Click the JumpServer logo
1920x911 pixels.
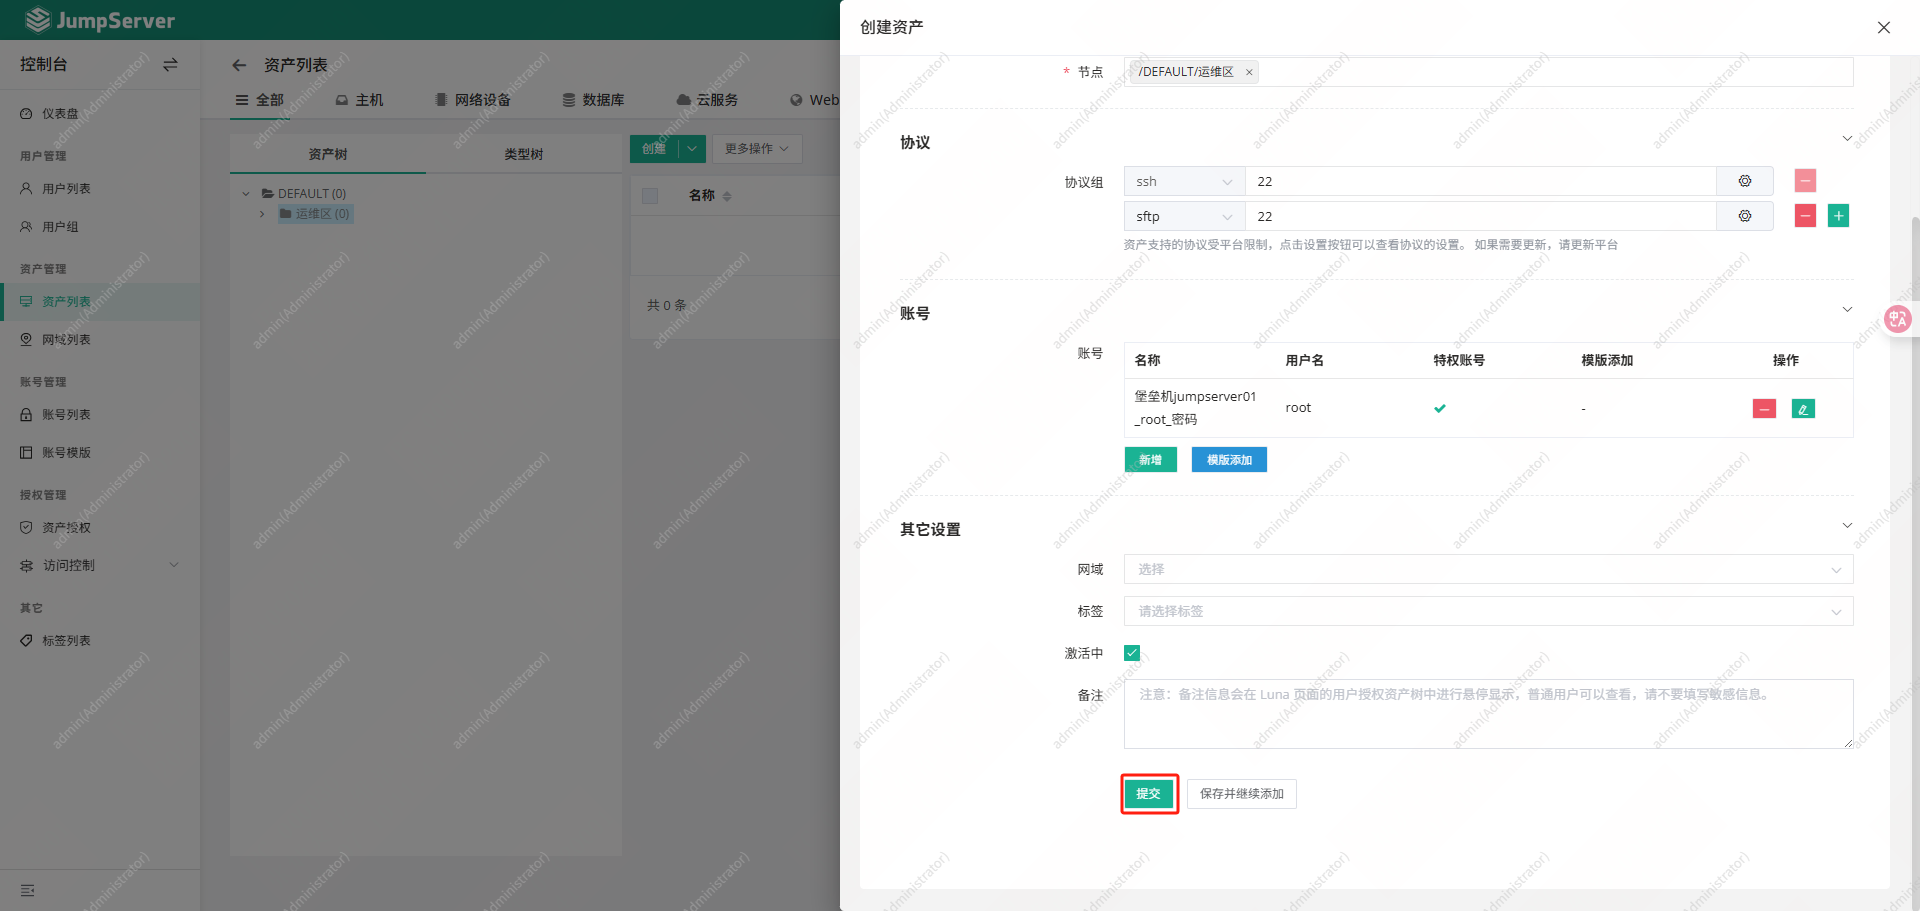click(99, 20)
